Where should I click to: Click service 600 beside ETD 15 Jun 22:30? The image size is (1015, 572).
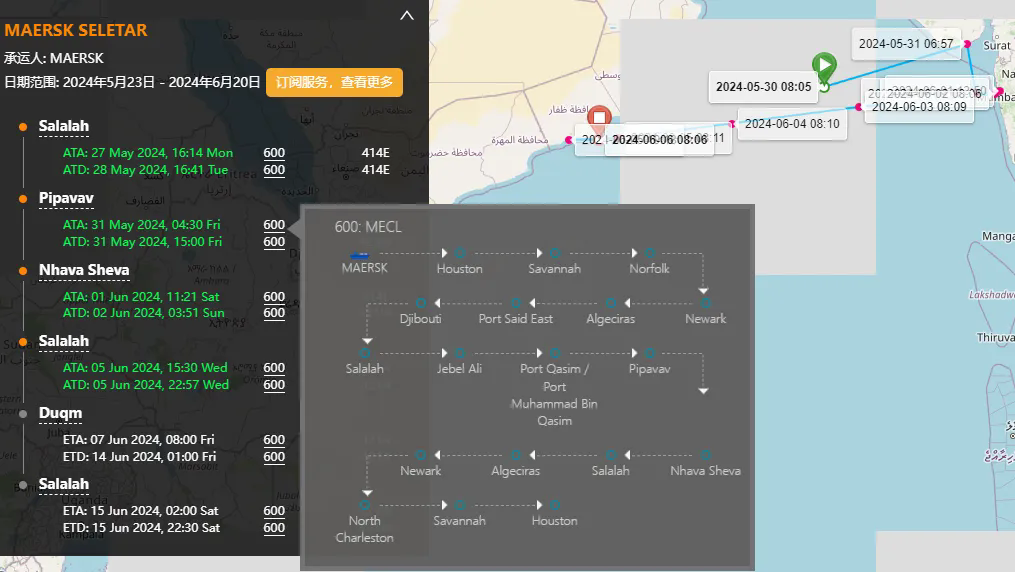tap(274, 527)
